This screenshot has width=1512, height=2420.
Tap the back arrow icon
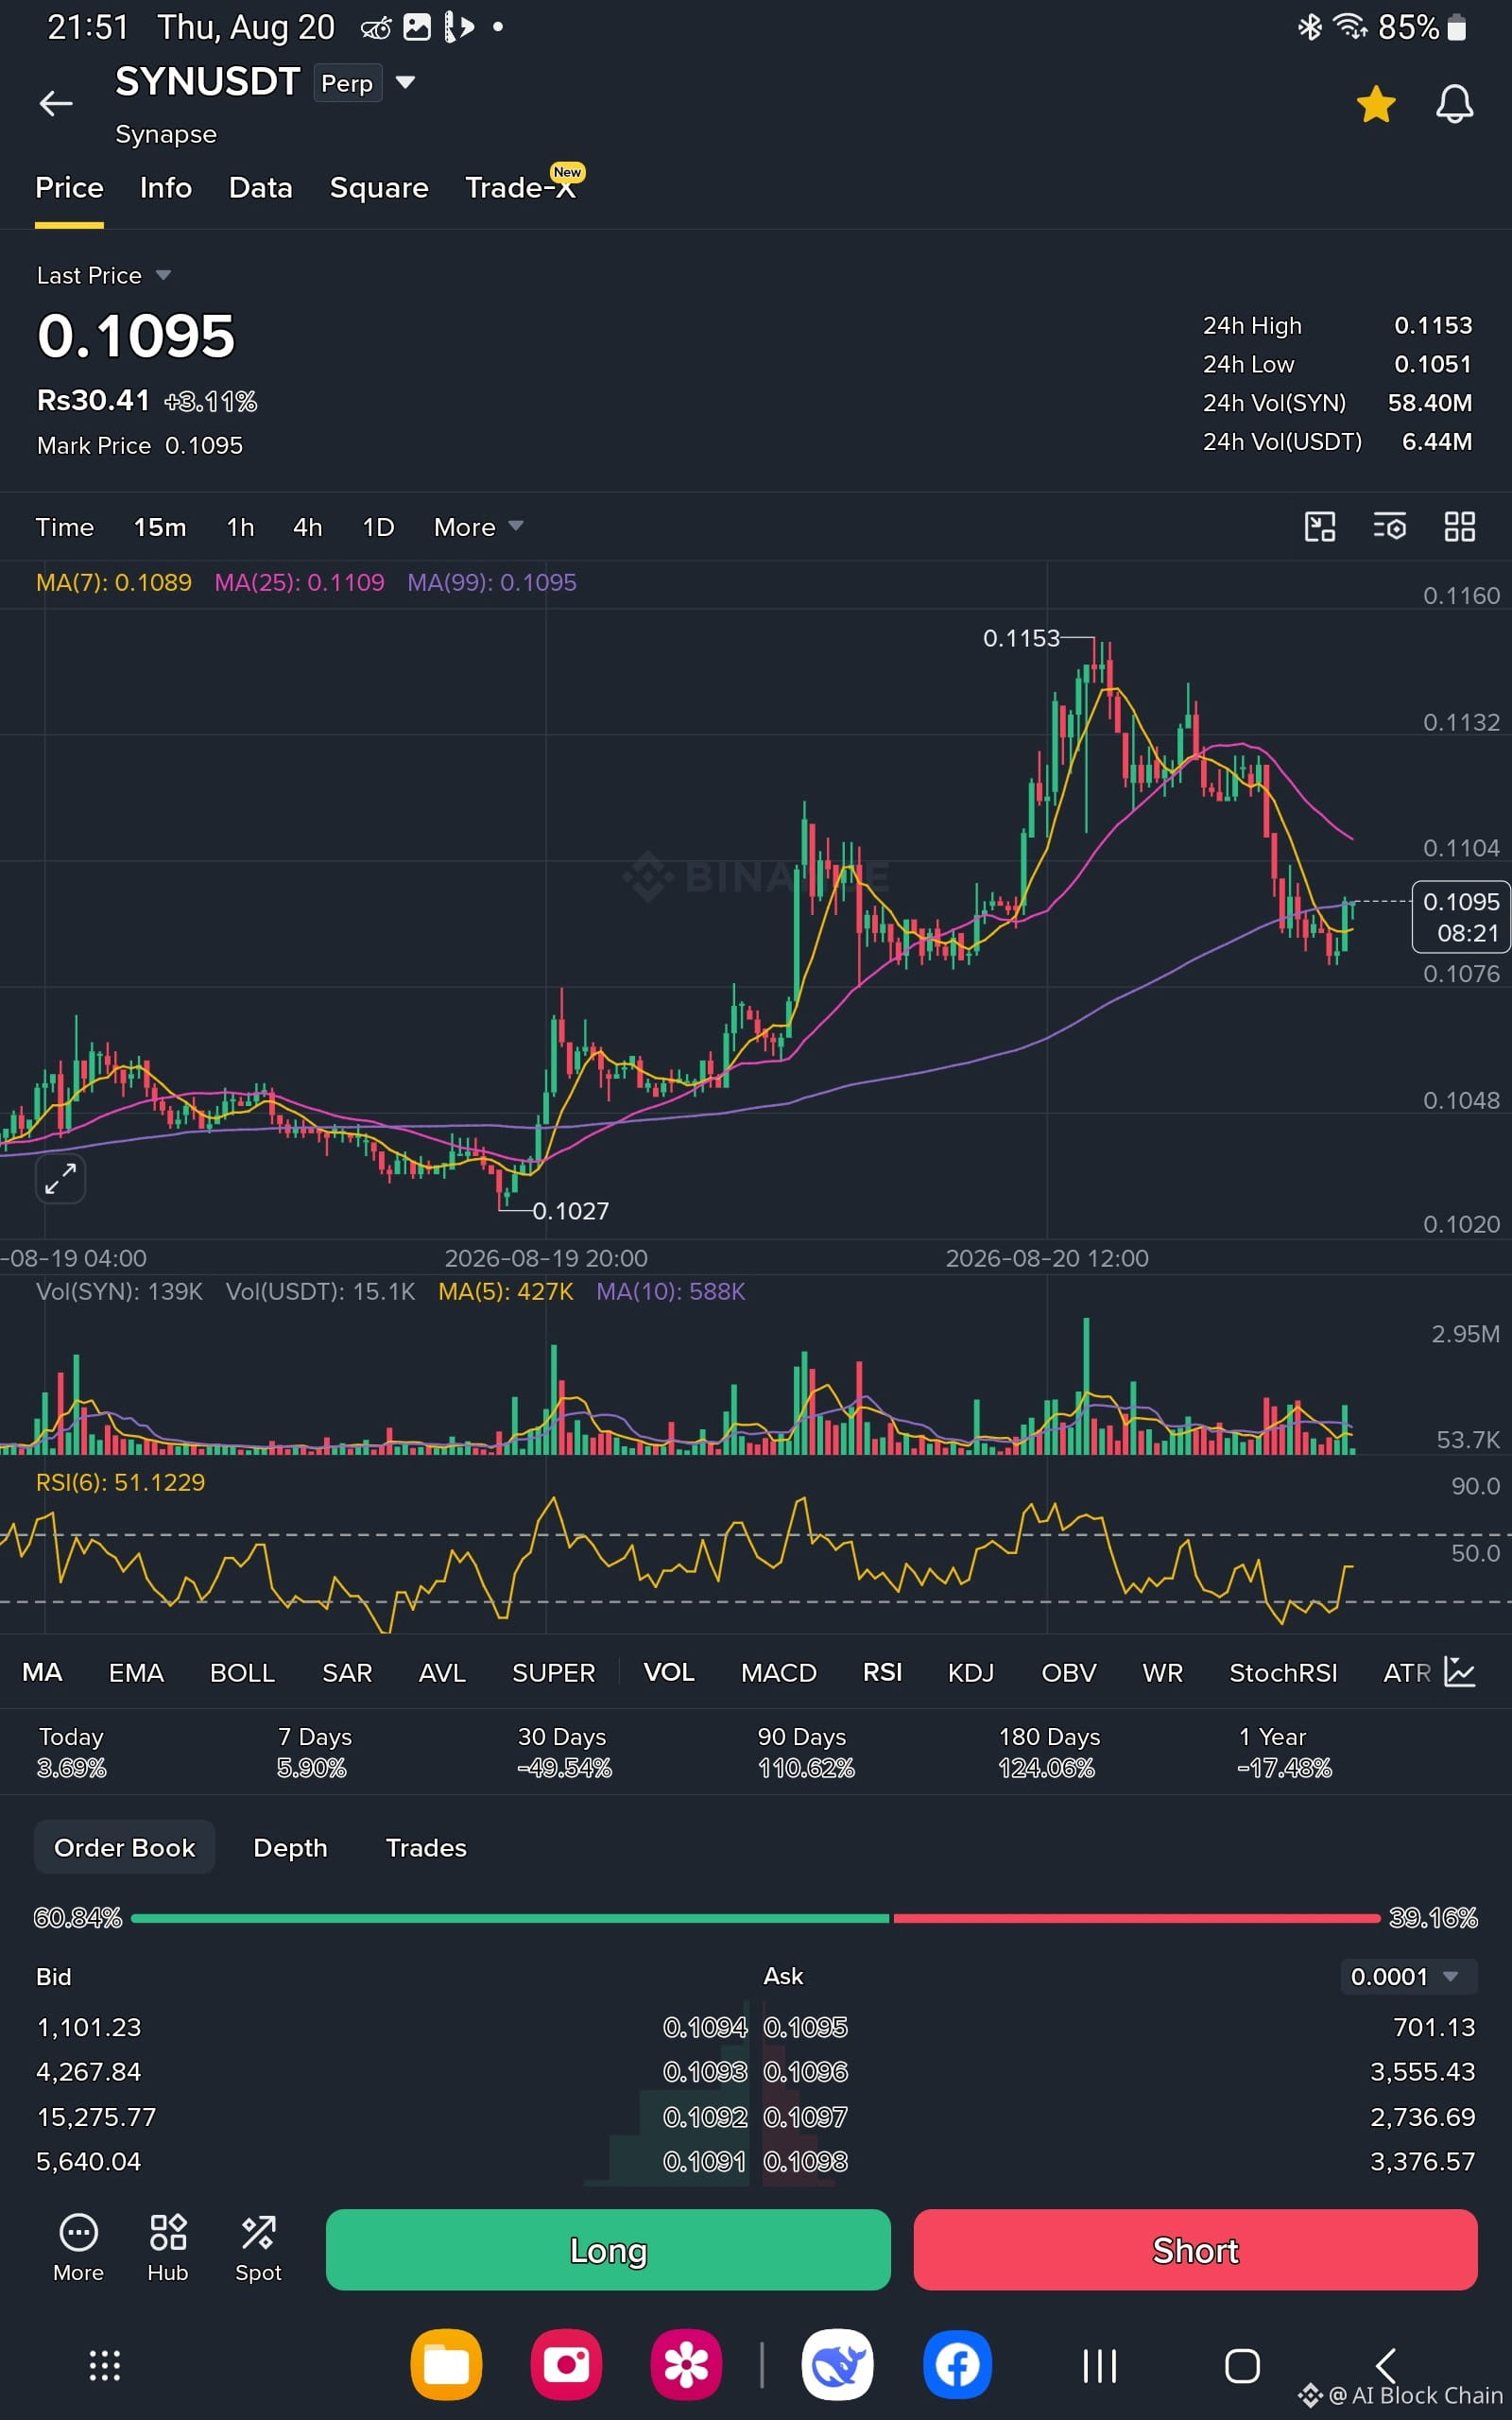tap(56, 103)
